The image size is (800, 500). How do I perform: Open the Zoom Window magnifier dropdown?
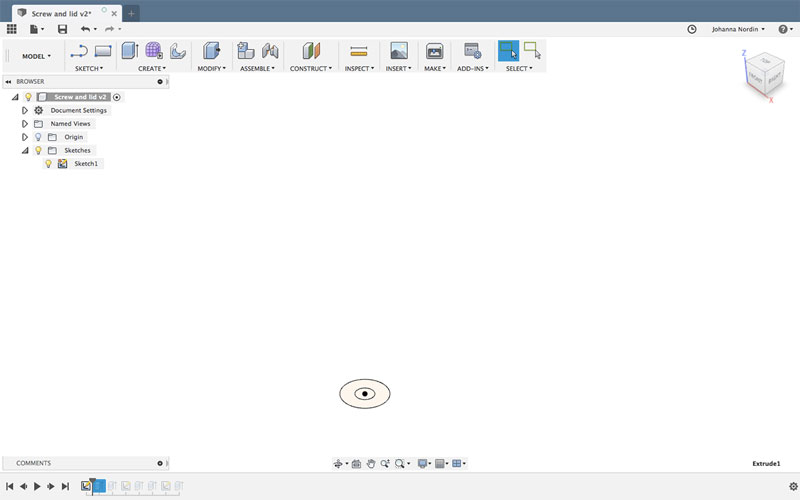click(x=402, y=463)
